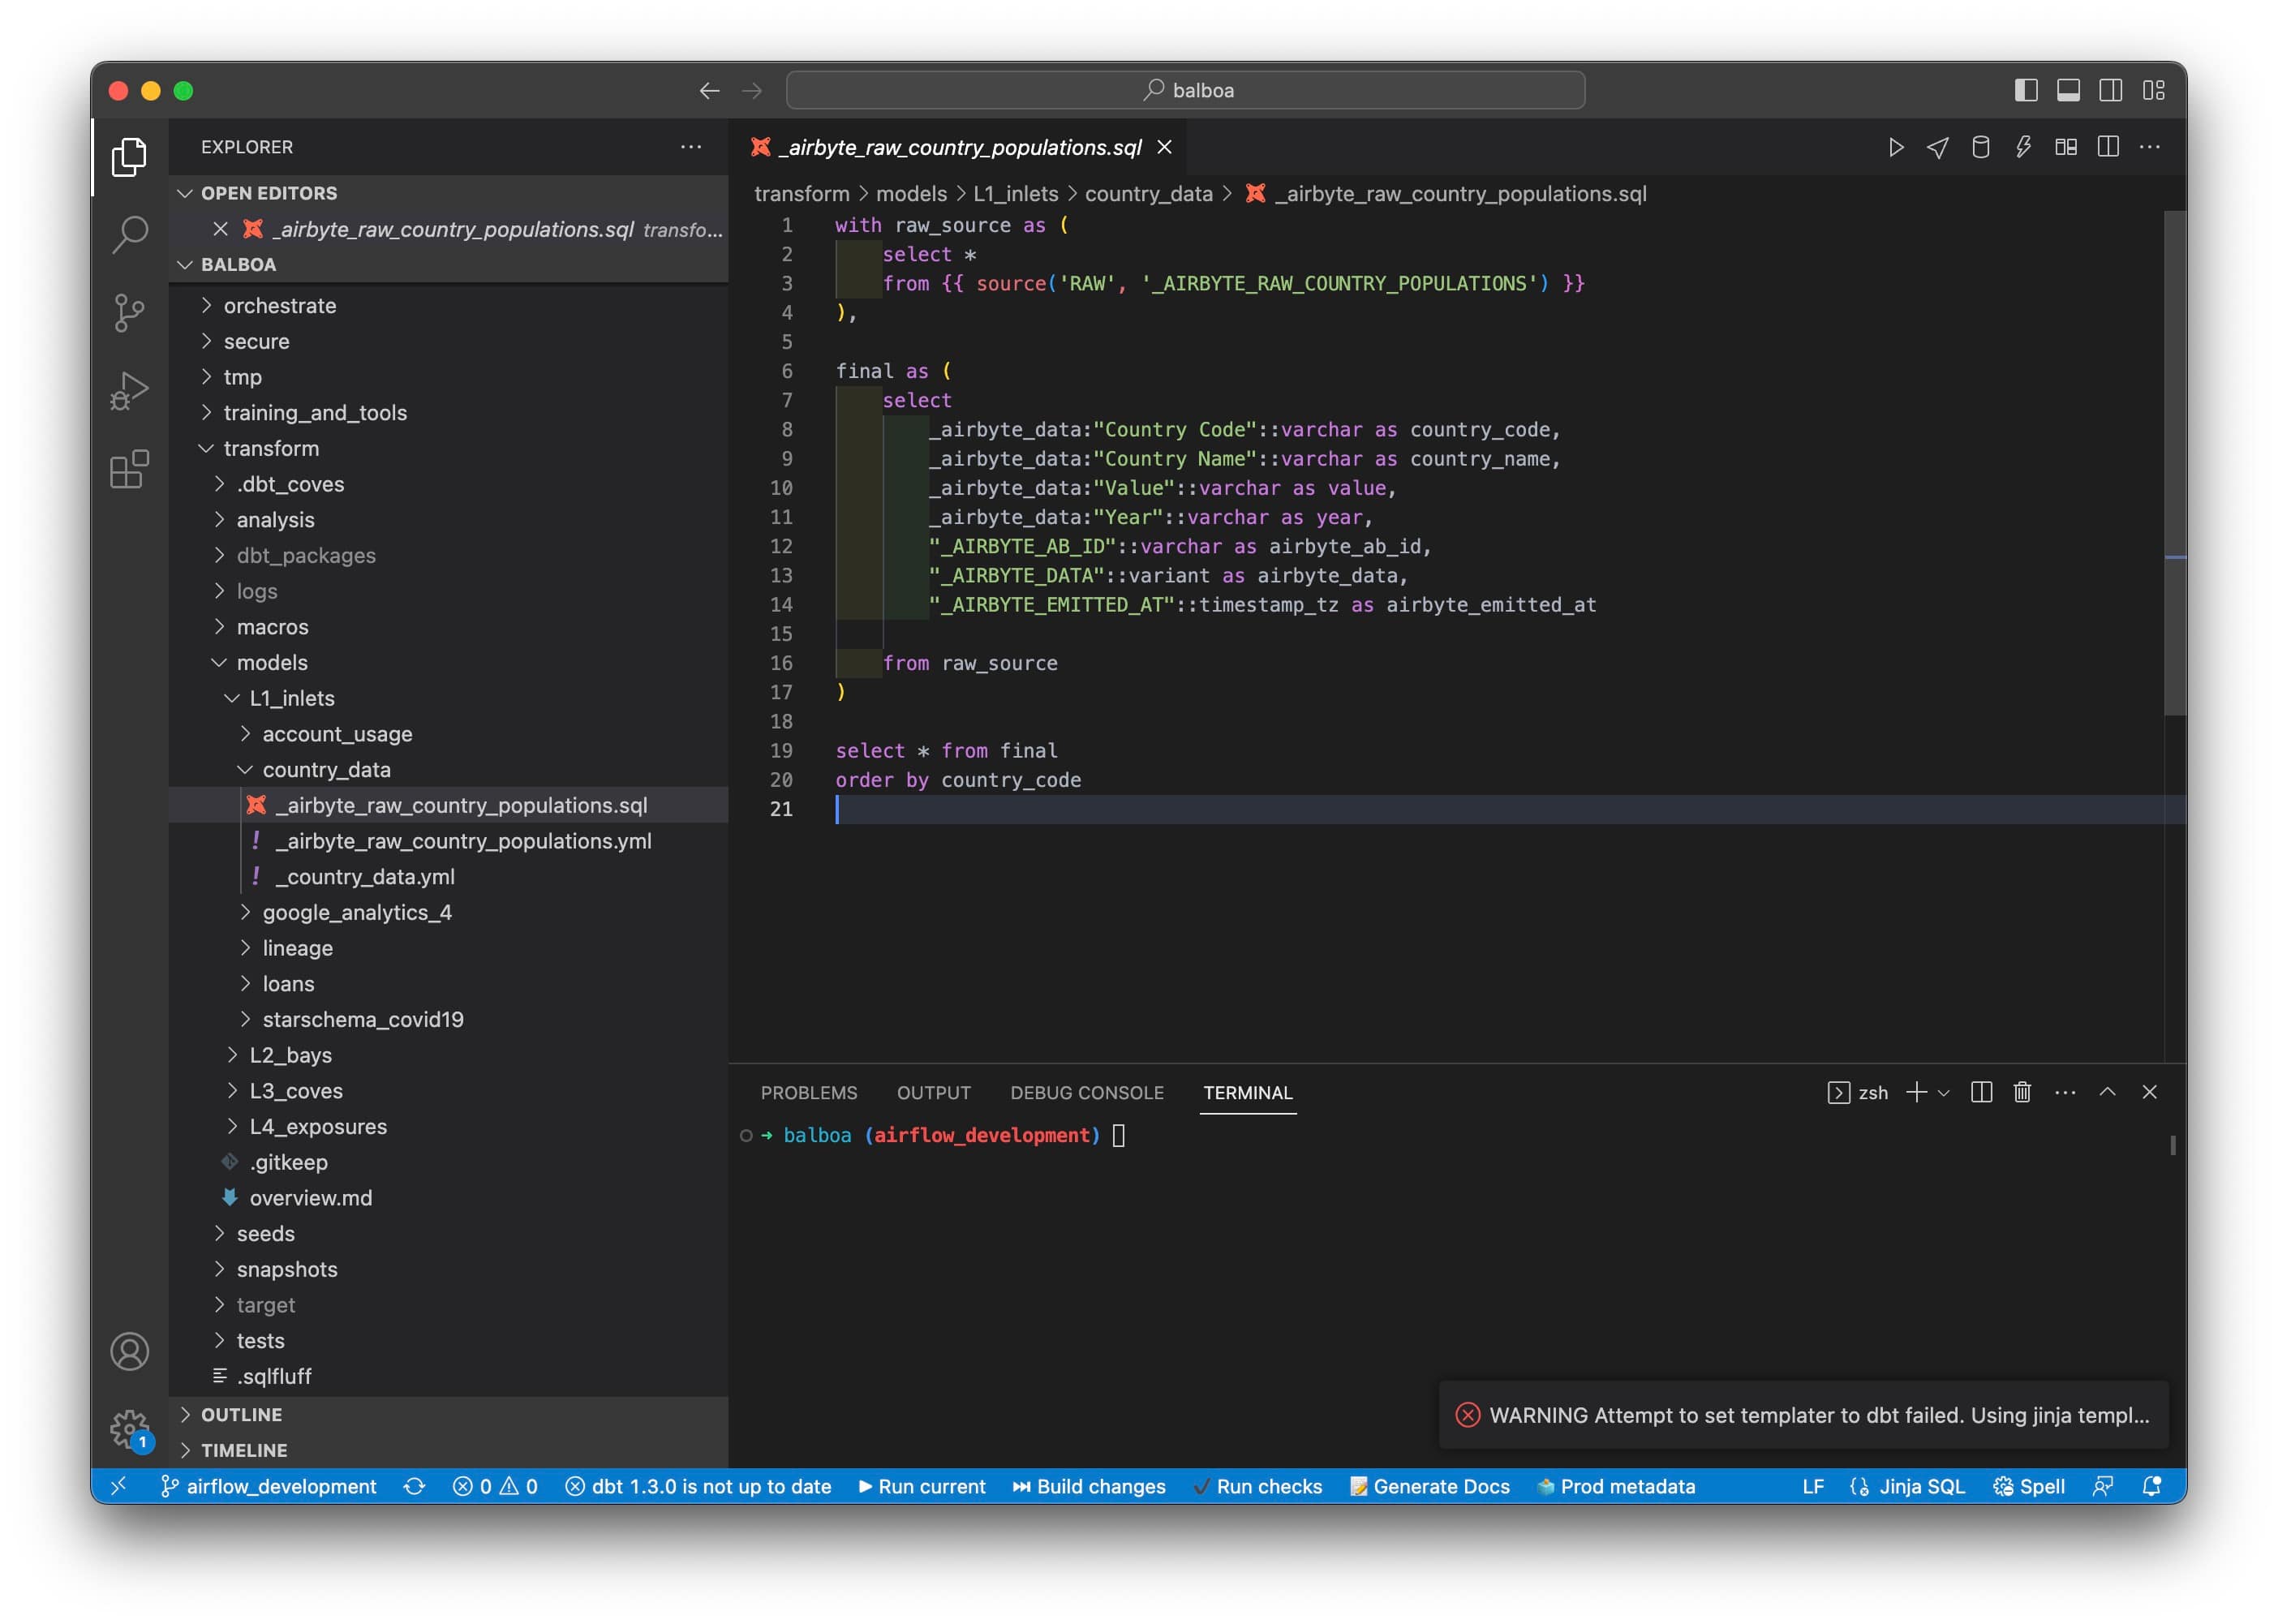The image size is (2278, 1624).
Task: Click Run checks in status bar
Action: tap(1258, 1486)
